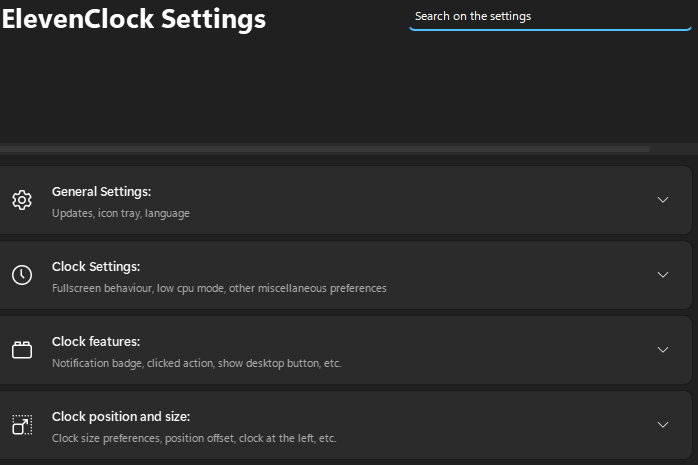Click the Fullscreen behaviour, low cpu mode description
This screenshot has width=698, height=465.
tap(219, 288)
